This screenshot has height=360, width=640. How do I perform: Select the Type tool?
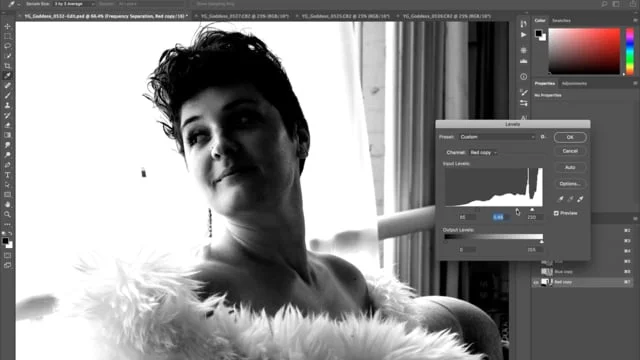7,175
